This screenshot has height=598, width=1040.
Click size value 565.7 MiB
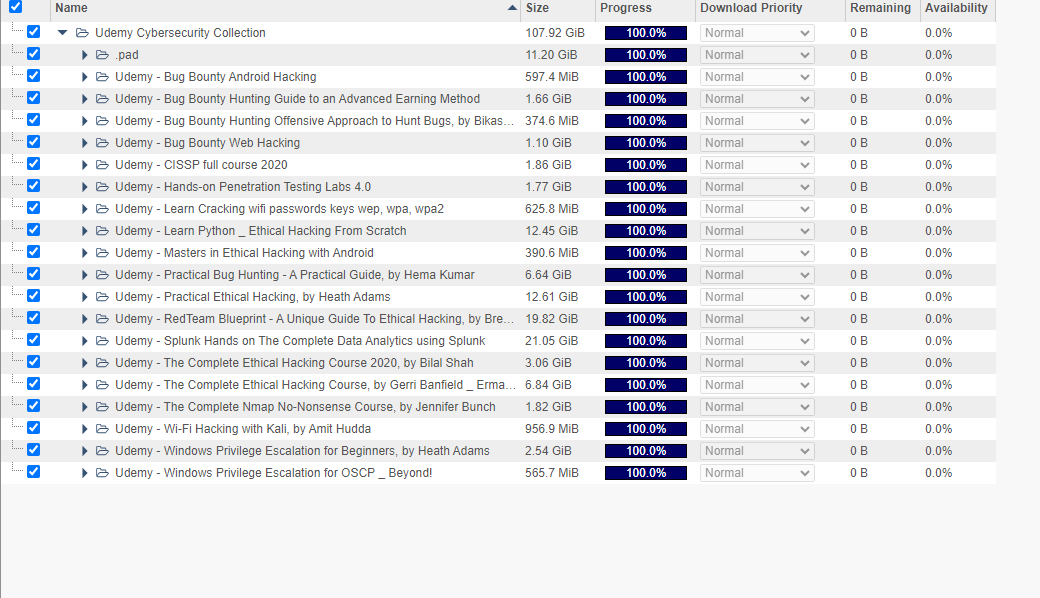[552, 473]
